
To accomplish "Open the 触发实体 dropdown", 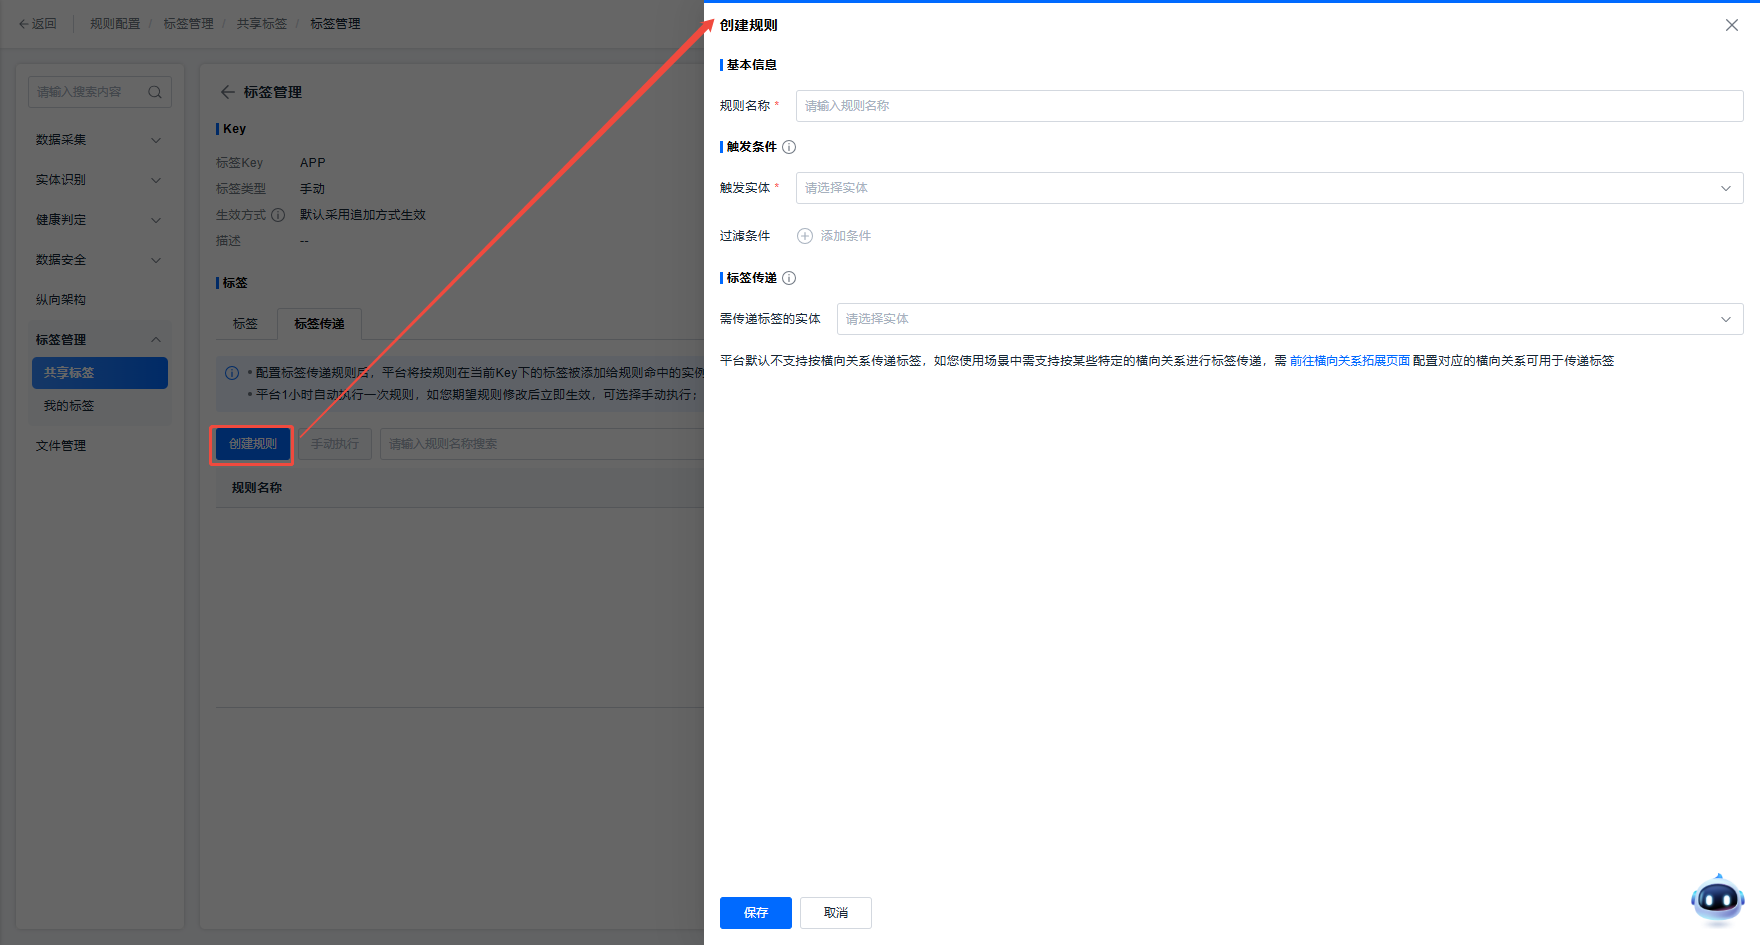I will pyautogui.click(x=1268, y=188).
